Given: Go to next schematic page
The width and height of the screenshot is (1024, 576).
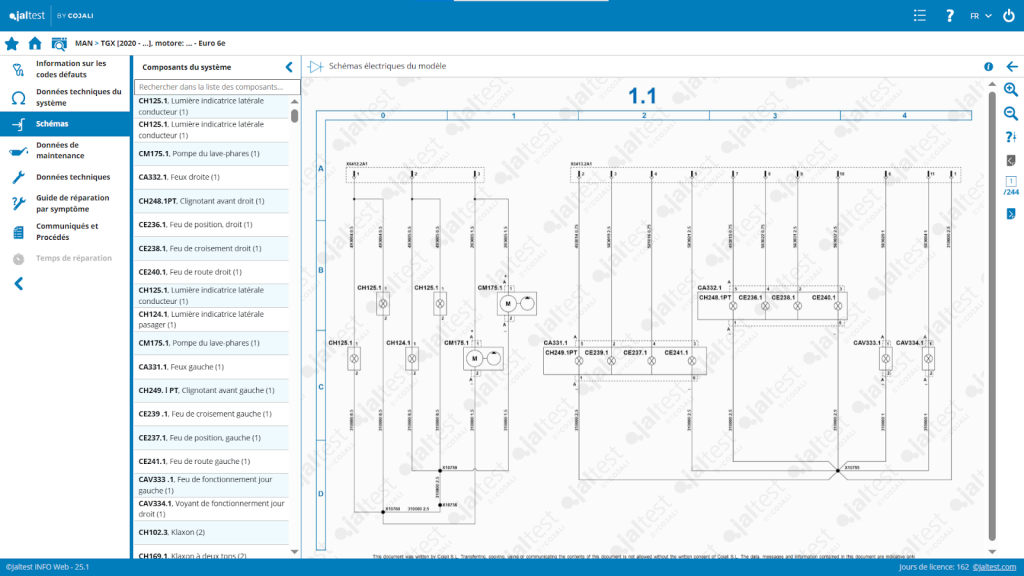Looking at the screenshot, I should [x=1010, y=213].
